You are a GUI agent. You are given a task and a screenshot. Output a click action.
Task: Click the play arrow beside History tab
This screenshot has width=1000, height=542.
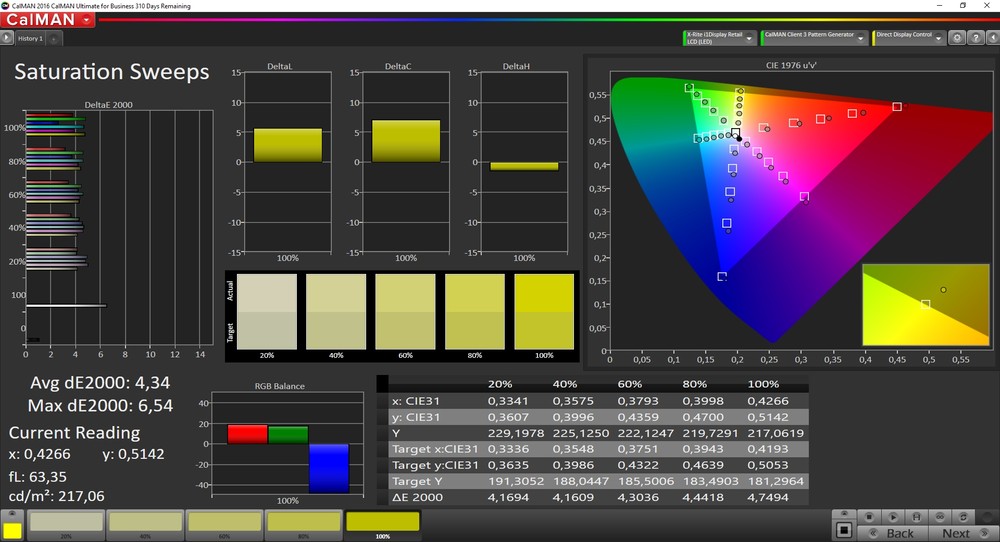point(8,38)
